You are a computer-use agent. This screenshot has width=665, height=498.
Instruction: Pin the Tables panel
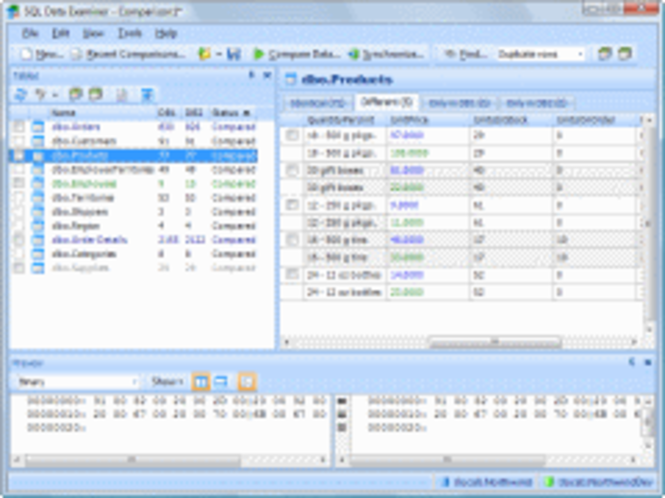coord(251,75)
